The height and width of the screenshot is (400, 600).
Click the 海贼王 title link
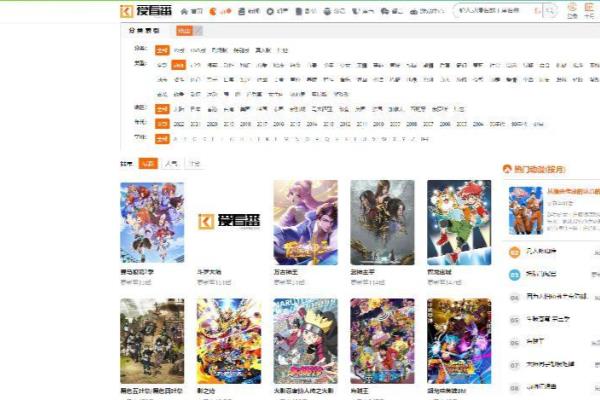tap(359, 391)
